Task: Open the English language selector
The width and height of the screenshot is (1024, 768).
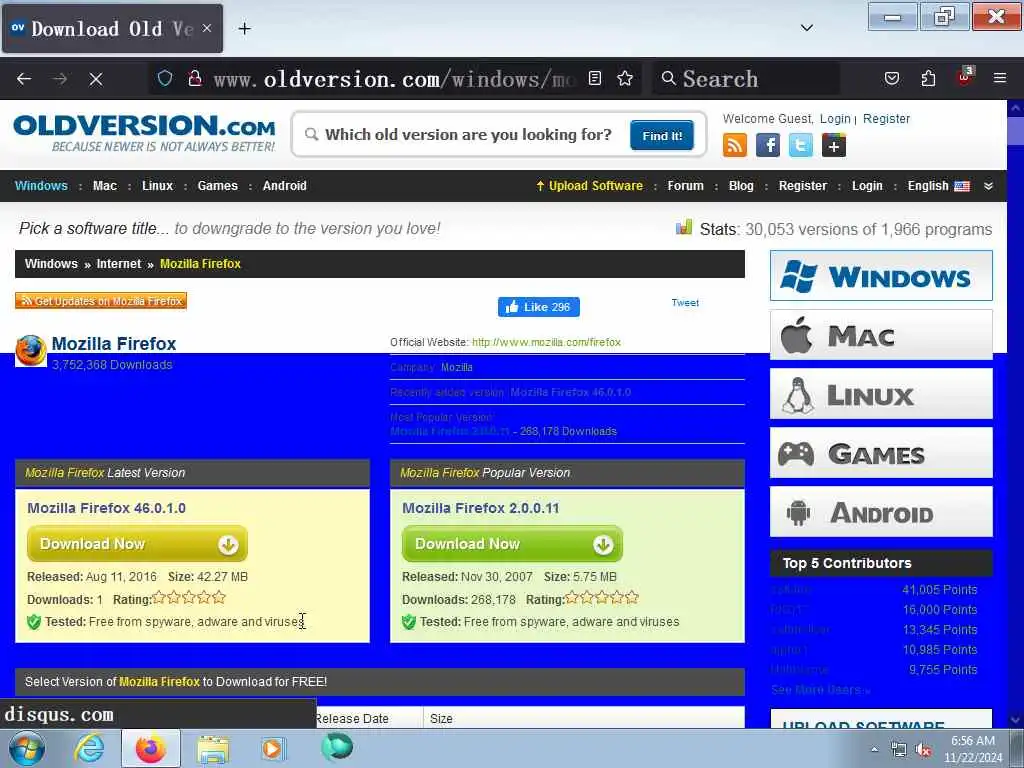Action: (938, 185)
